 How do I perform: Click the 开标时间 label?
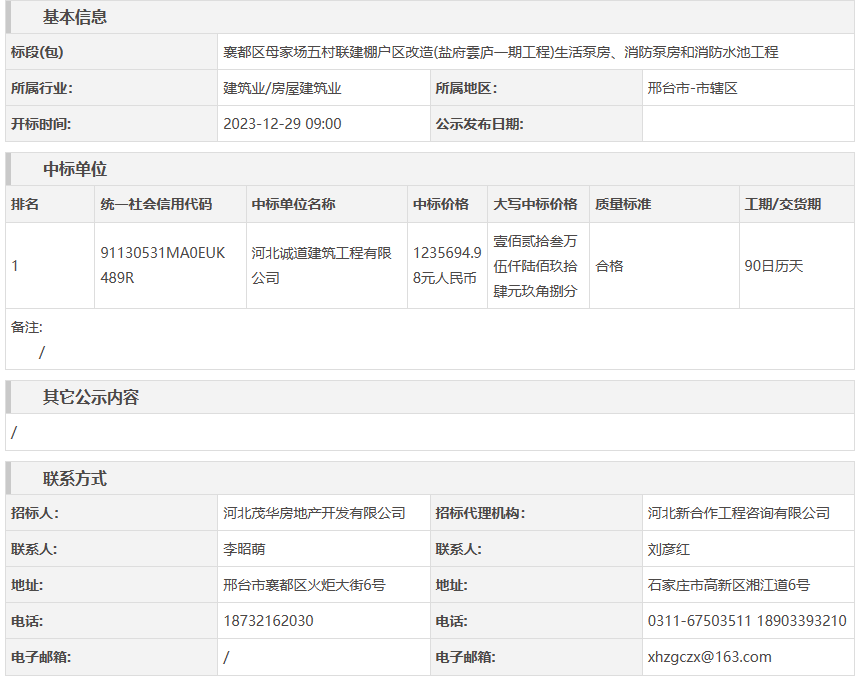(41, 124)
